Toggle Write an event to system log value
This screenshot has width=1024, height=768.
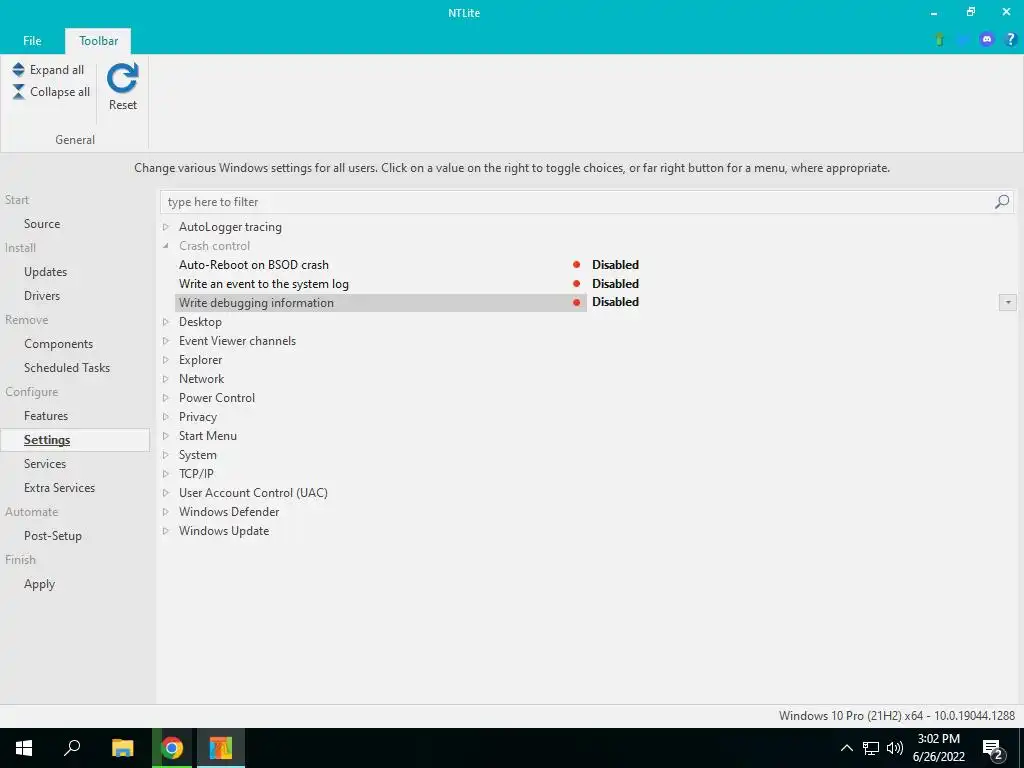pyautogui.click(x=615, y=283)
